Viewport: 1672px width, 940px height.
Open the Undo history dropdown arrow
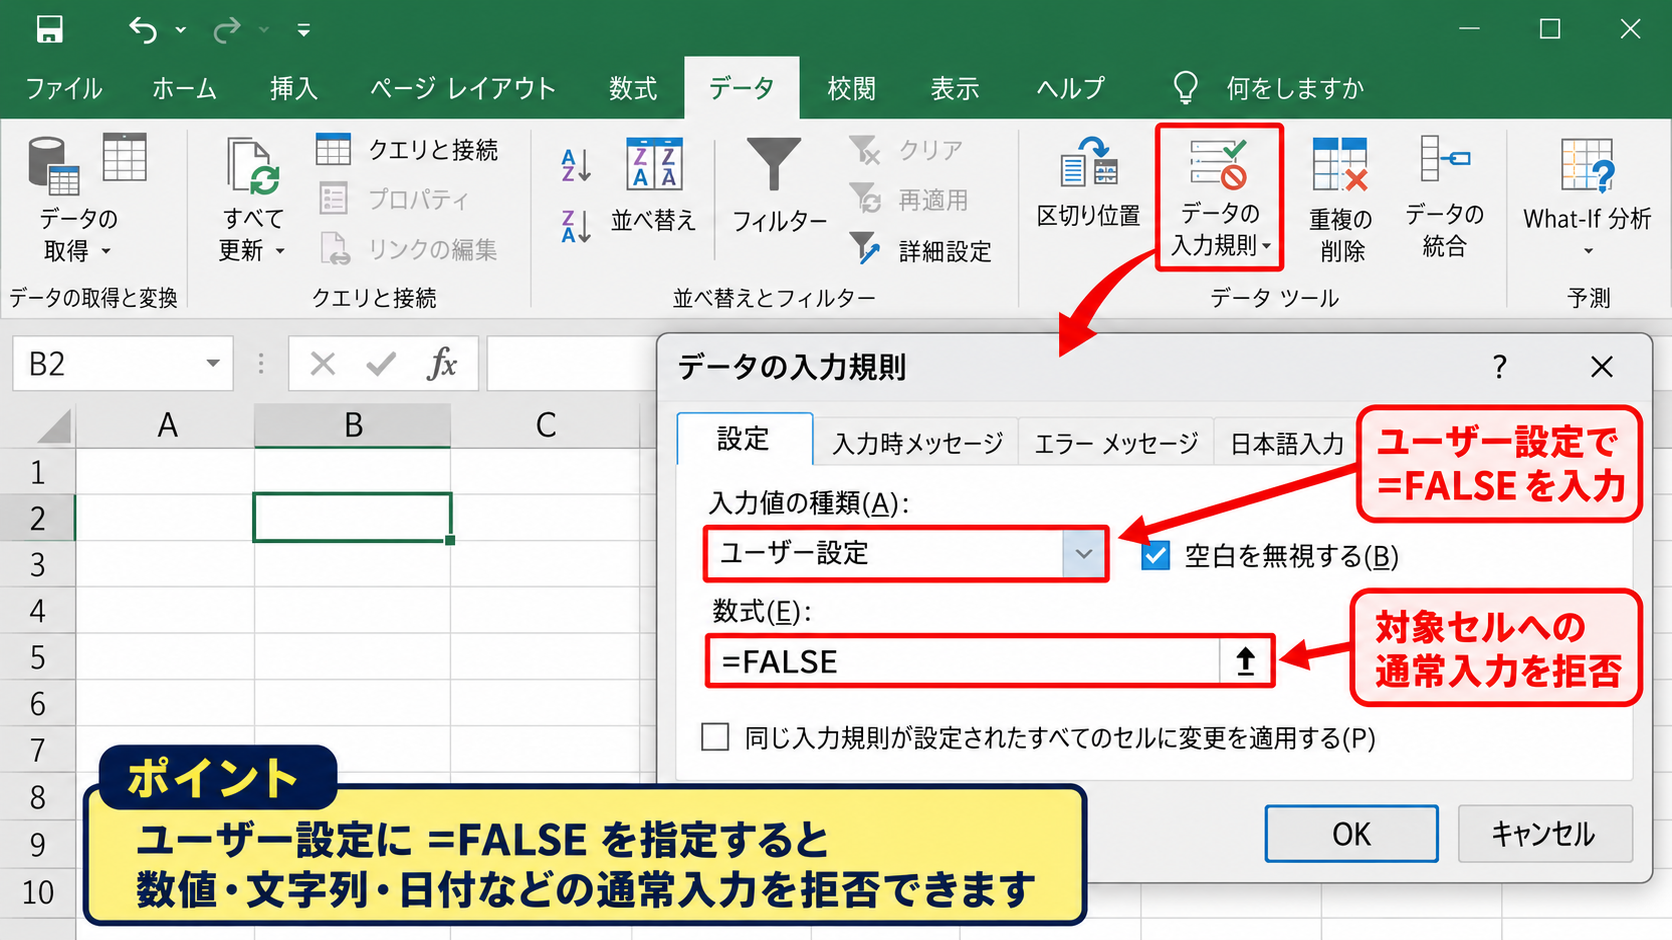[181, 31]
